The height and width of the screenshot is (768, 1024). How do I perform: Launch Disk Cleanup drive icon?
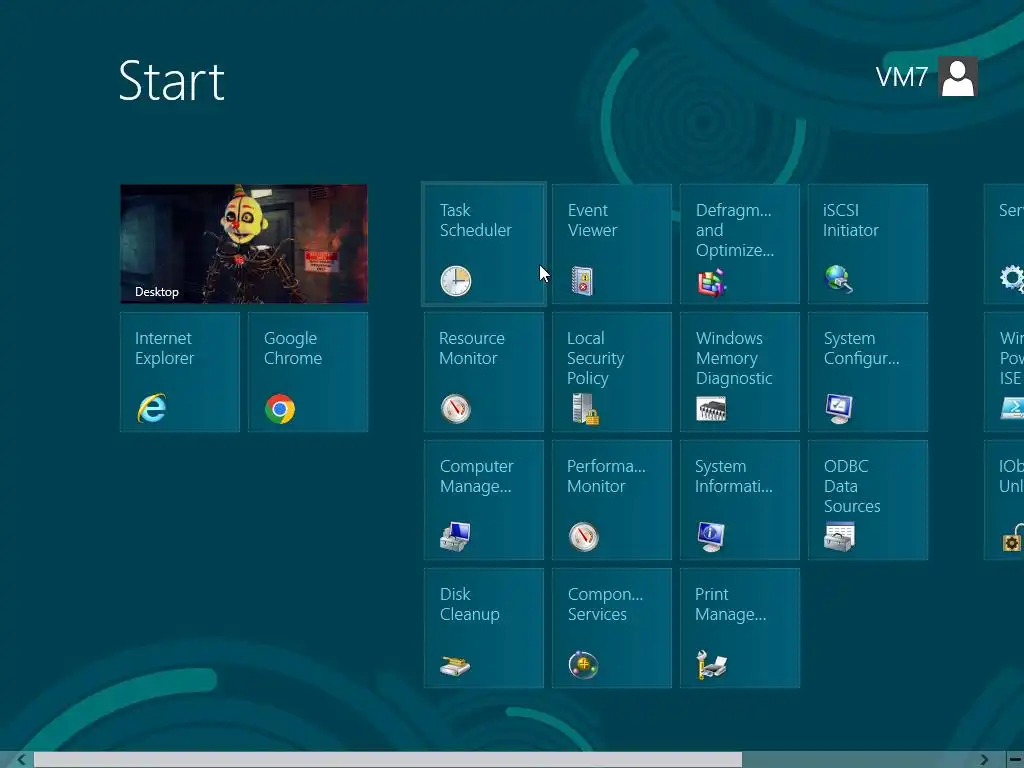(x=455, y=666)
